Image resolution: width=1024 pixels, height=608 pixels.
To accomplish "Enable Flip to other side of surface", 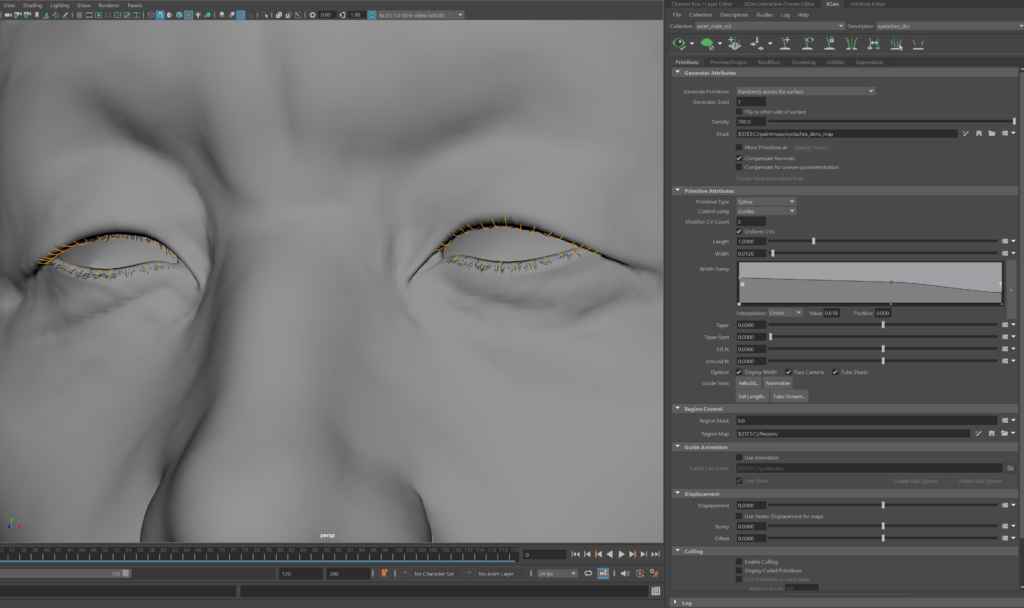I will click(x=739, y=111).
